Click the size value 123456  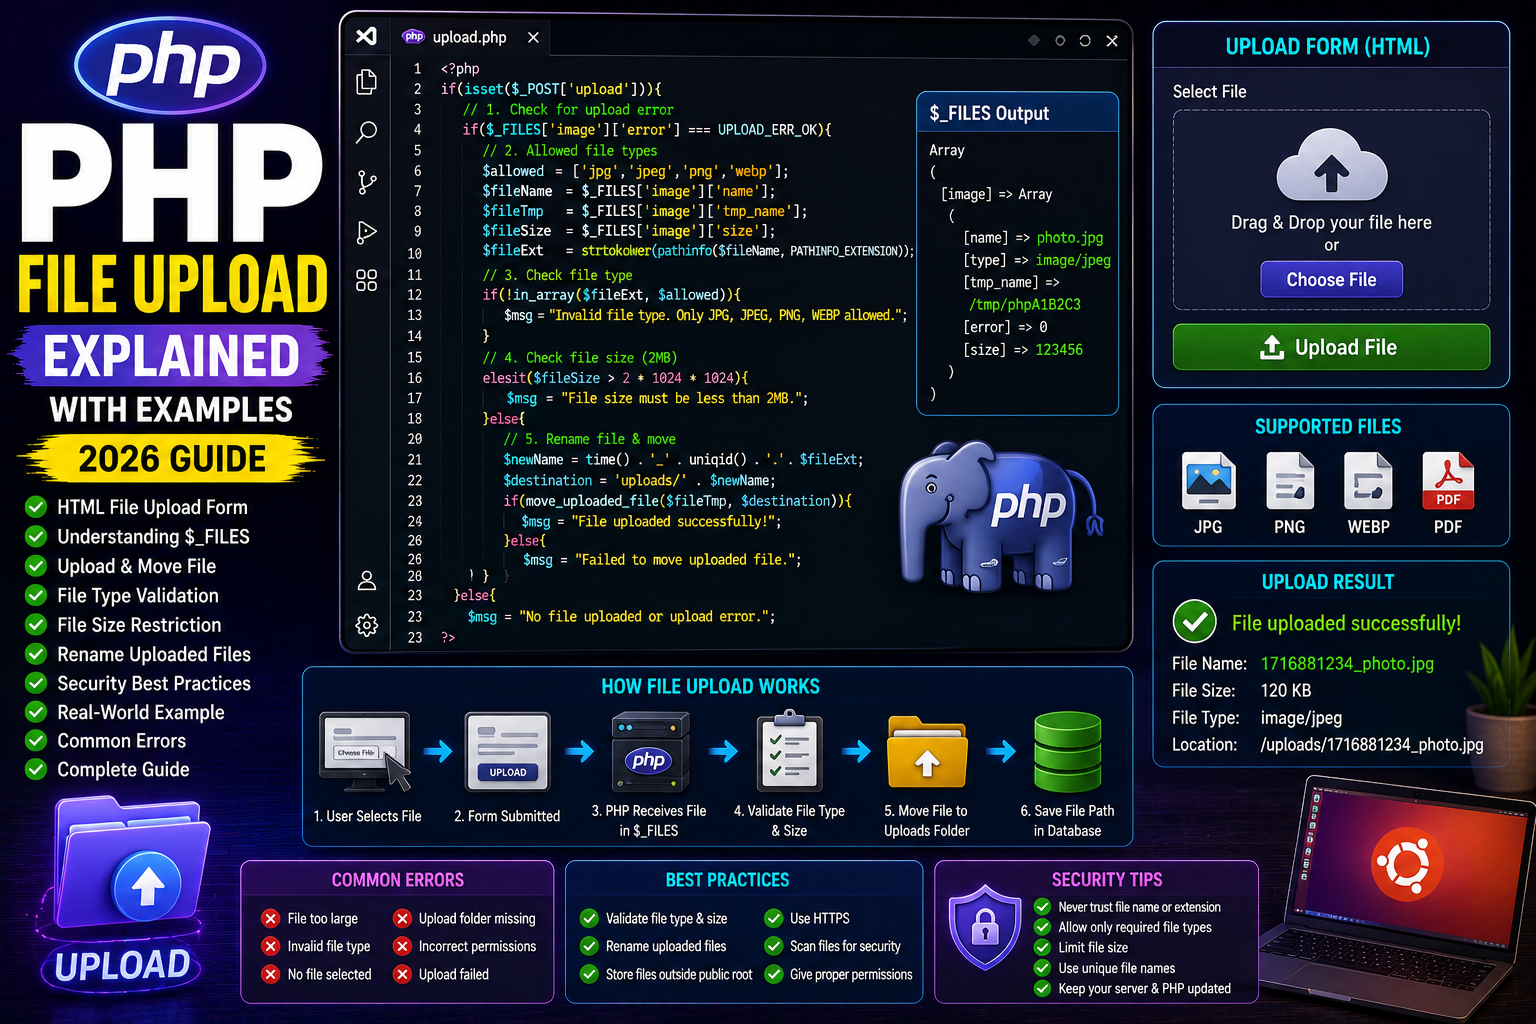pos(1059,349)
